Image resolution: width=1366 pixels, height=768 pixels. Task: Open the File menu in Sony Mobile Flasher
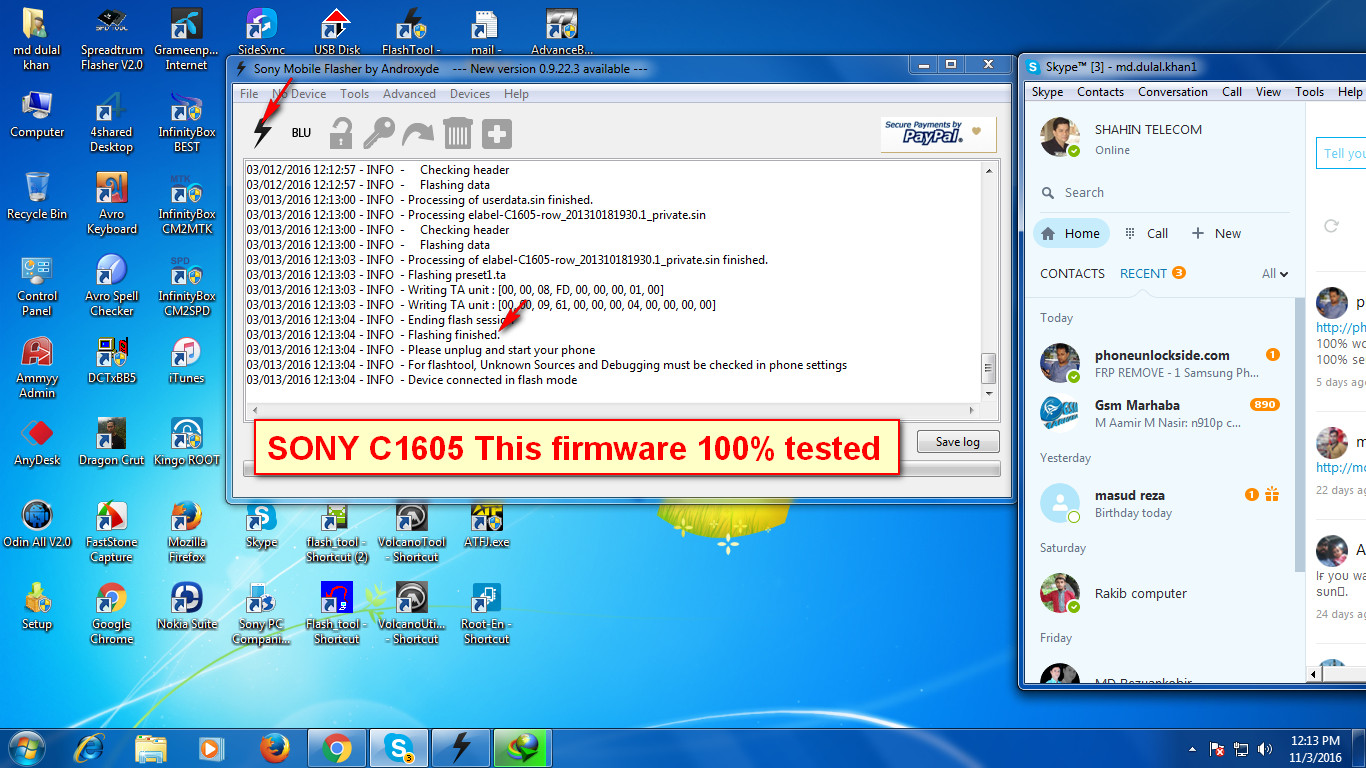coord(249,94)
